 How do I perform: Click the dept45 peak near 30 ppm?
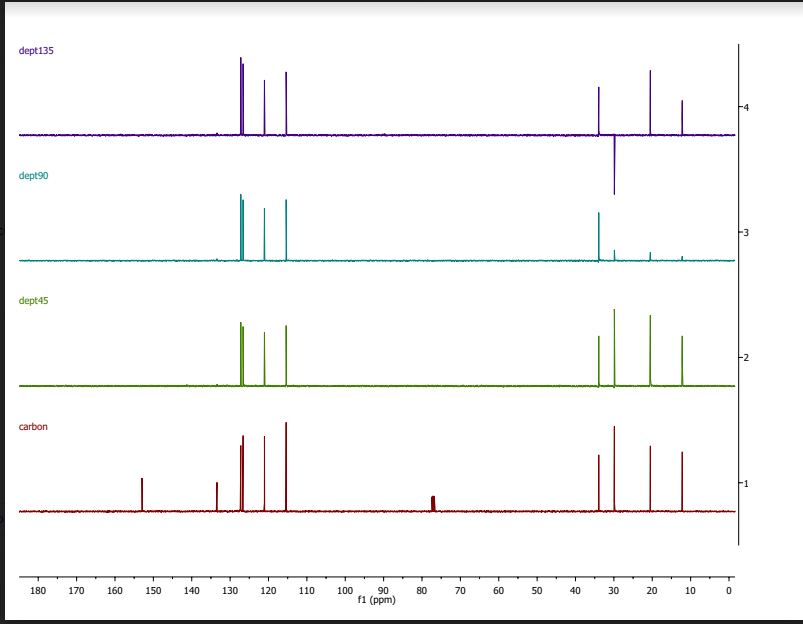coord(615,347)
